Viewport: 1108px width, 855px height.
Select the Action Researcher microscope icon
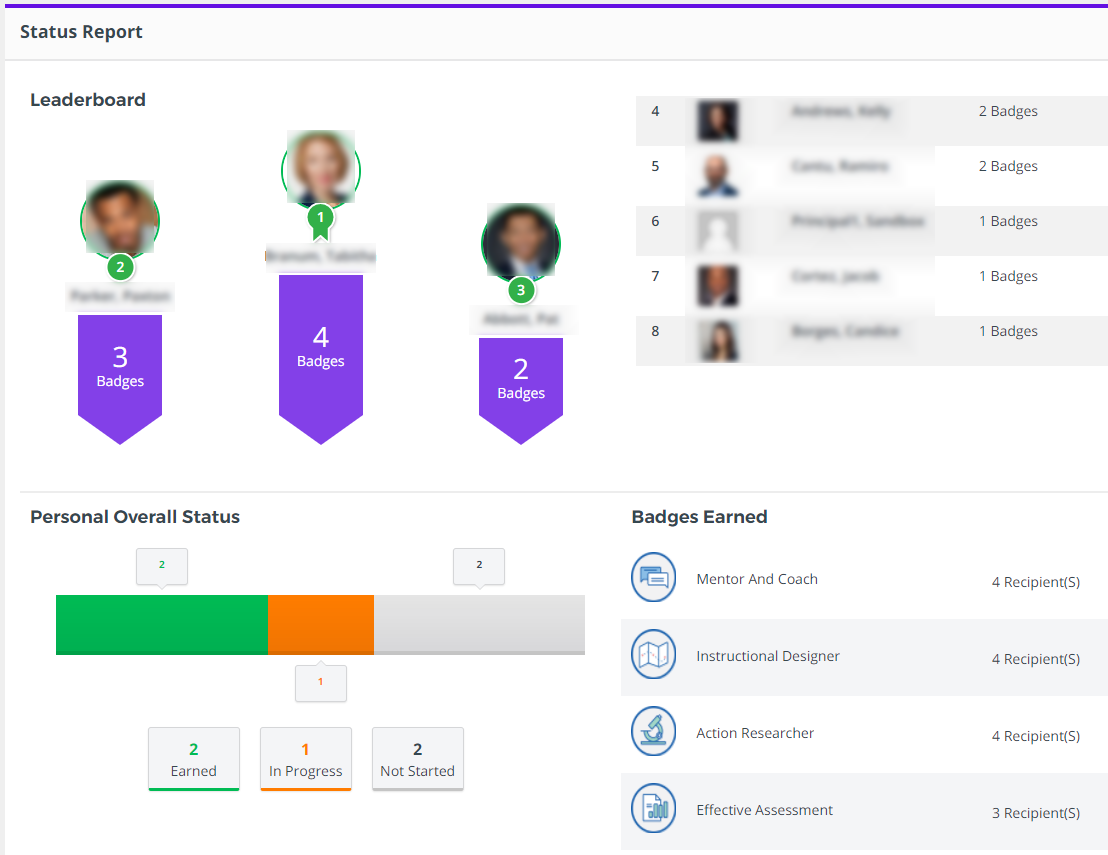654,732
